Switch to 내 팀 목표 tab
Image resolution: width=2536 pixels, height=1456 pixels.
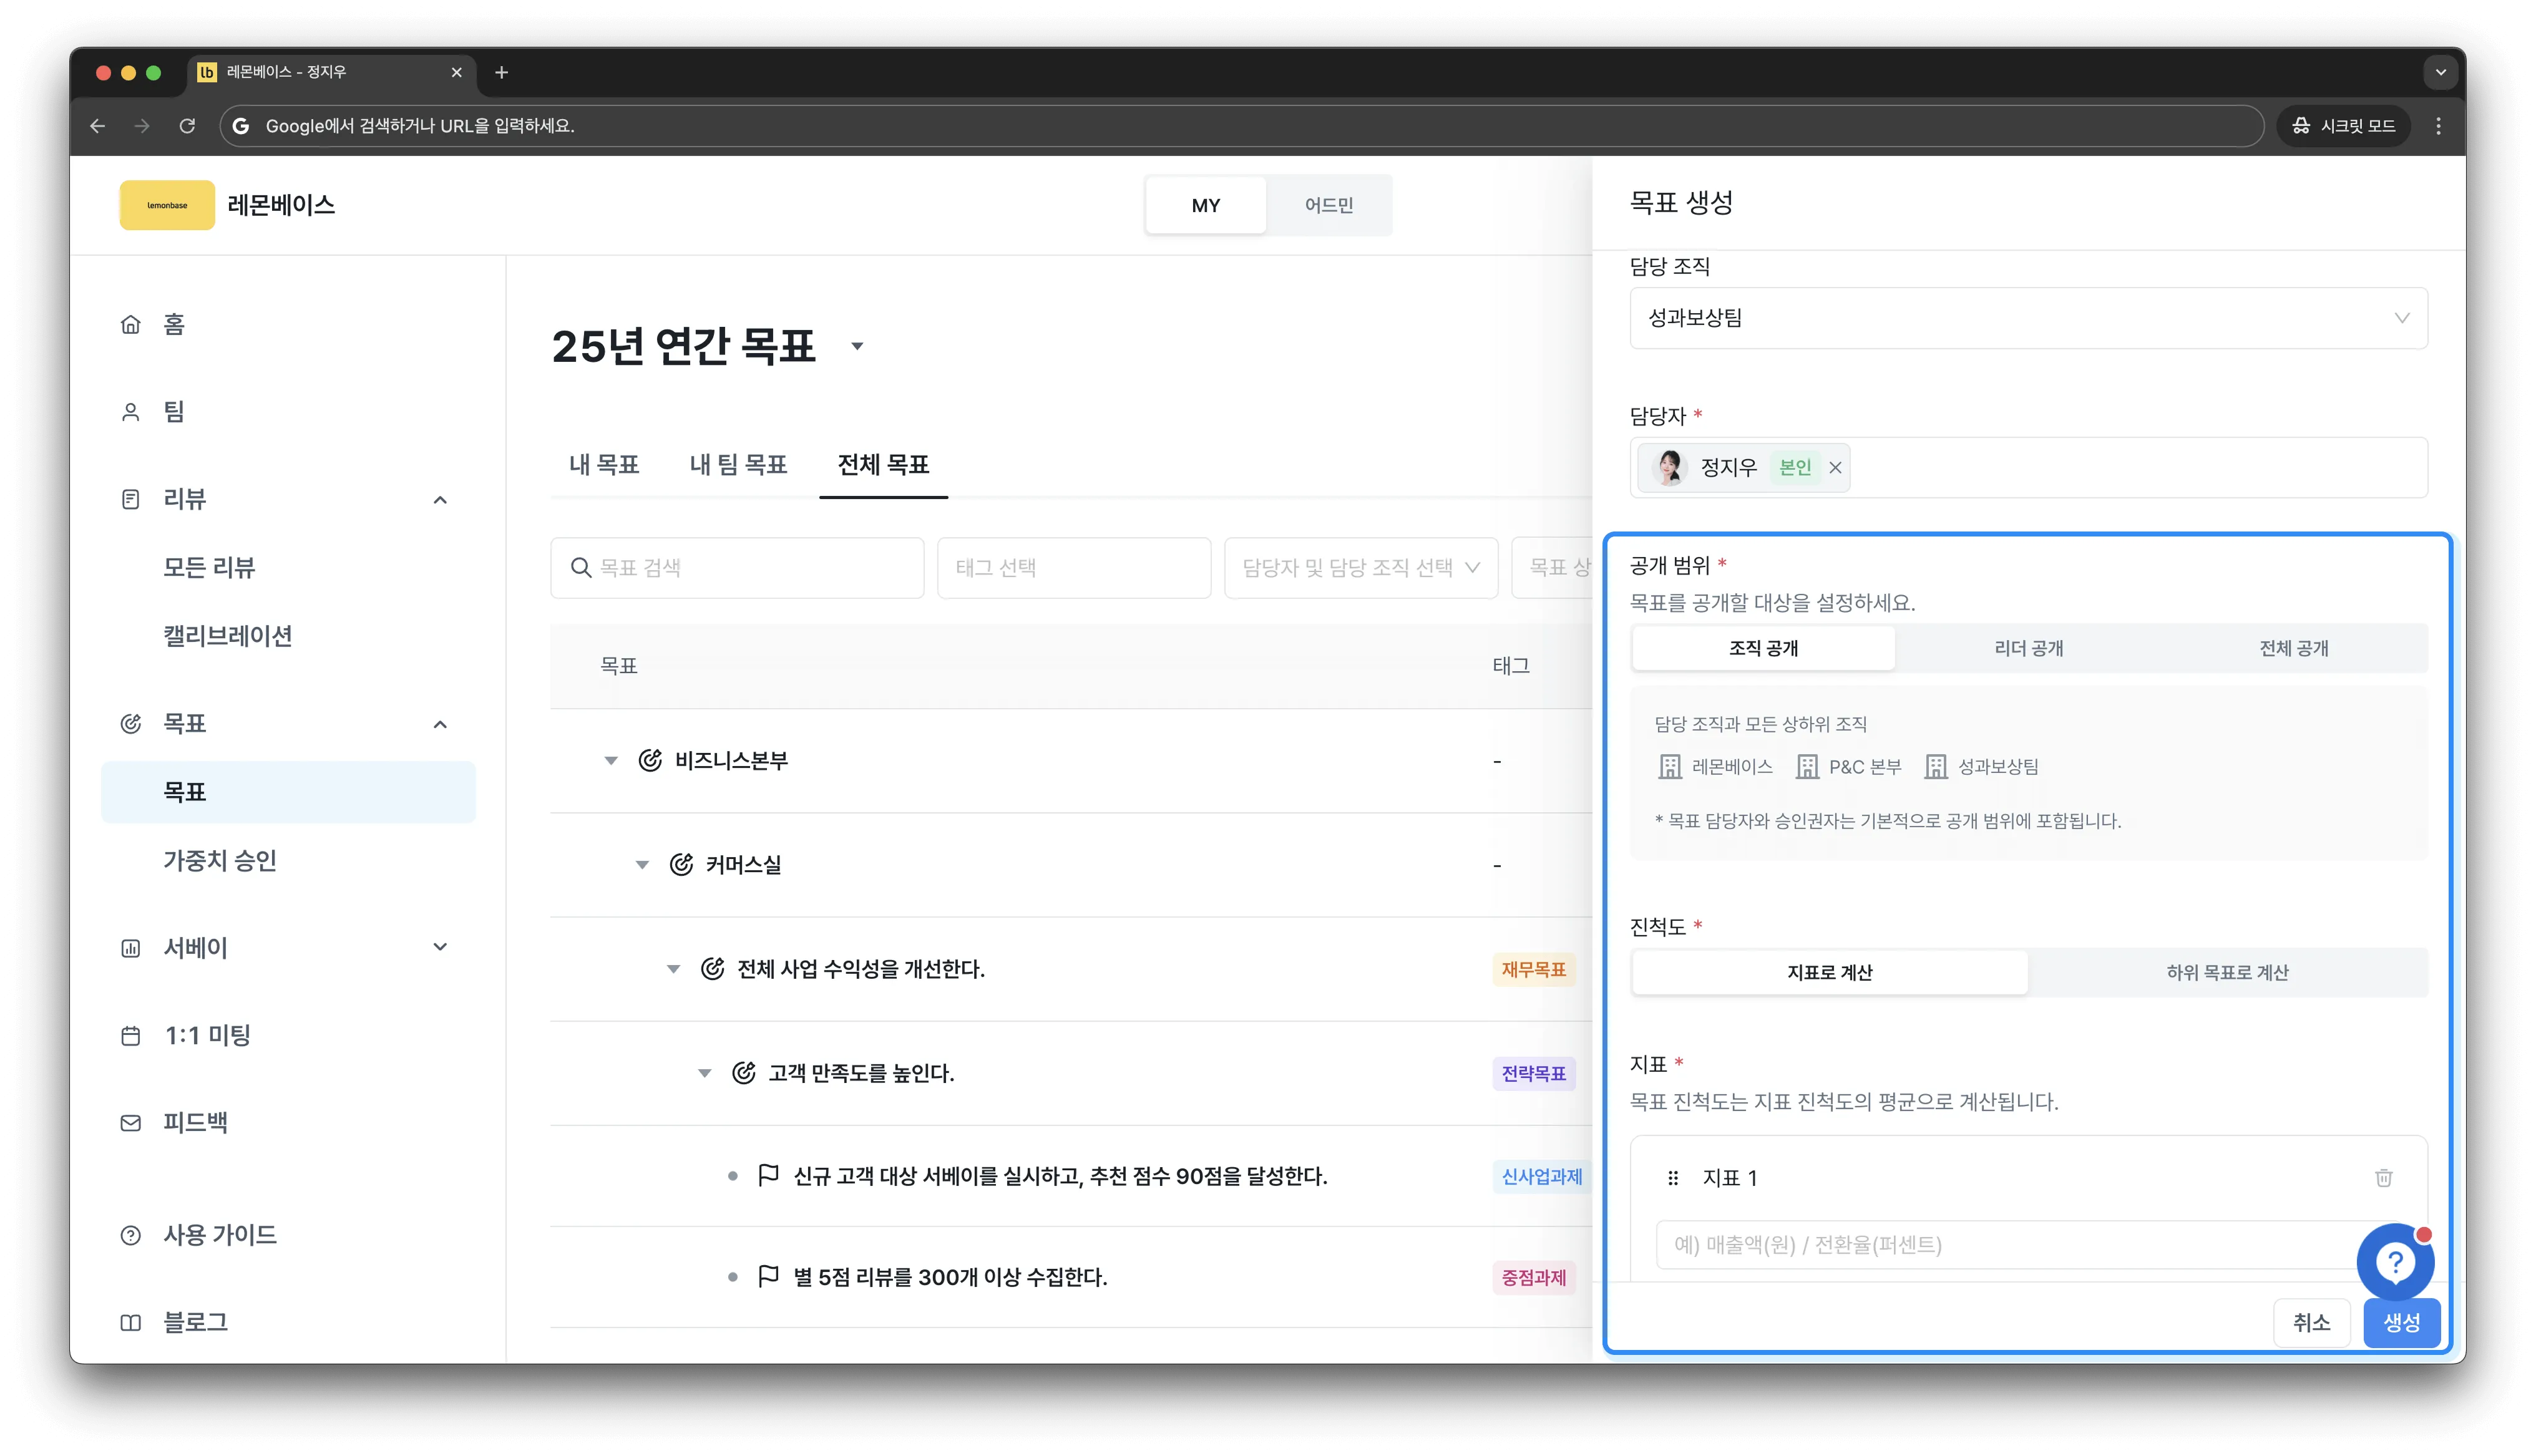(x=738, y=464)
